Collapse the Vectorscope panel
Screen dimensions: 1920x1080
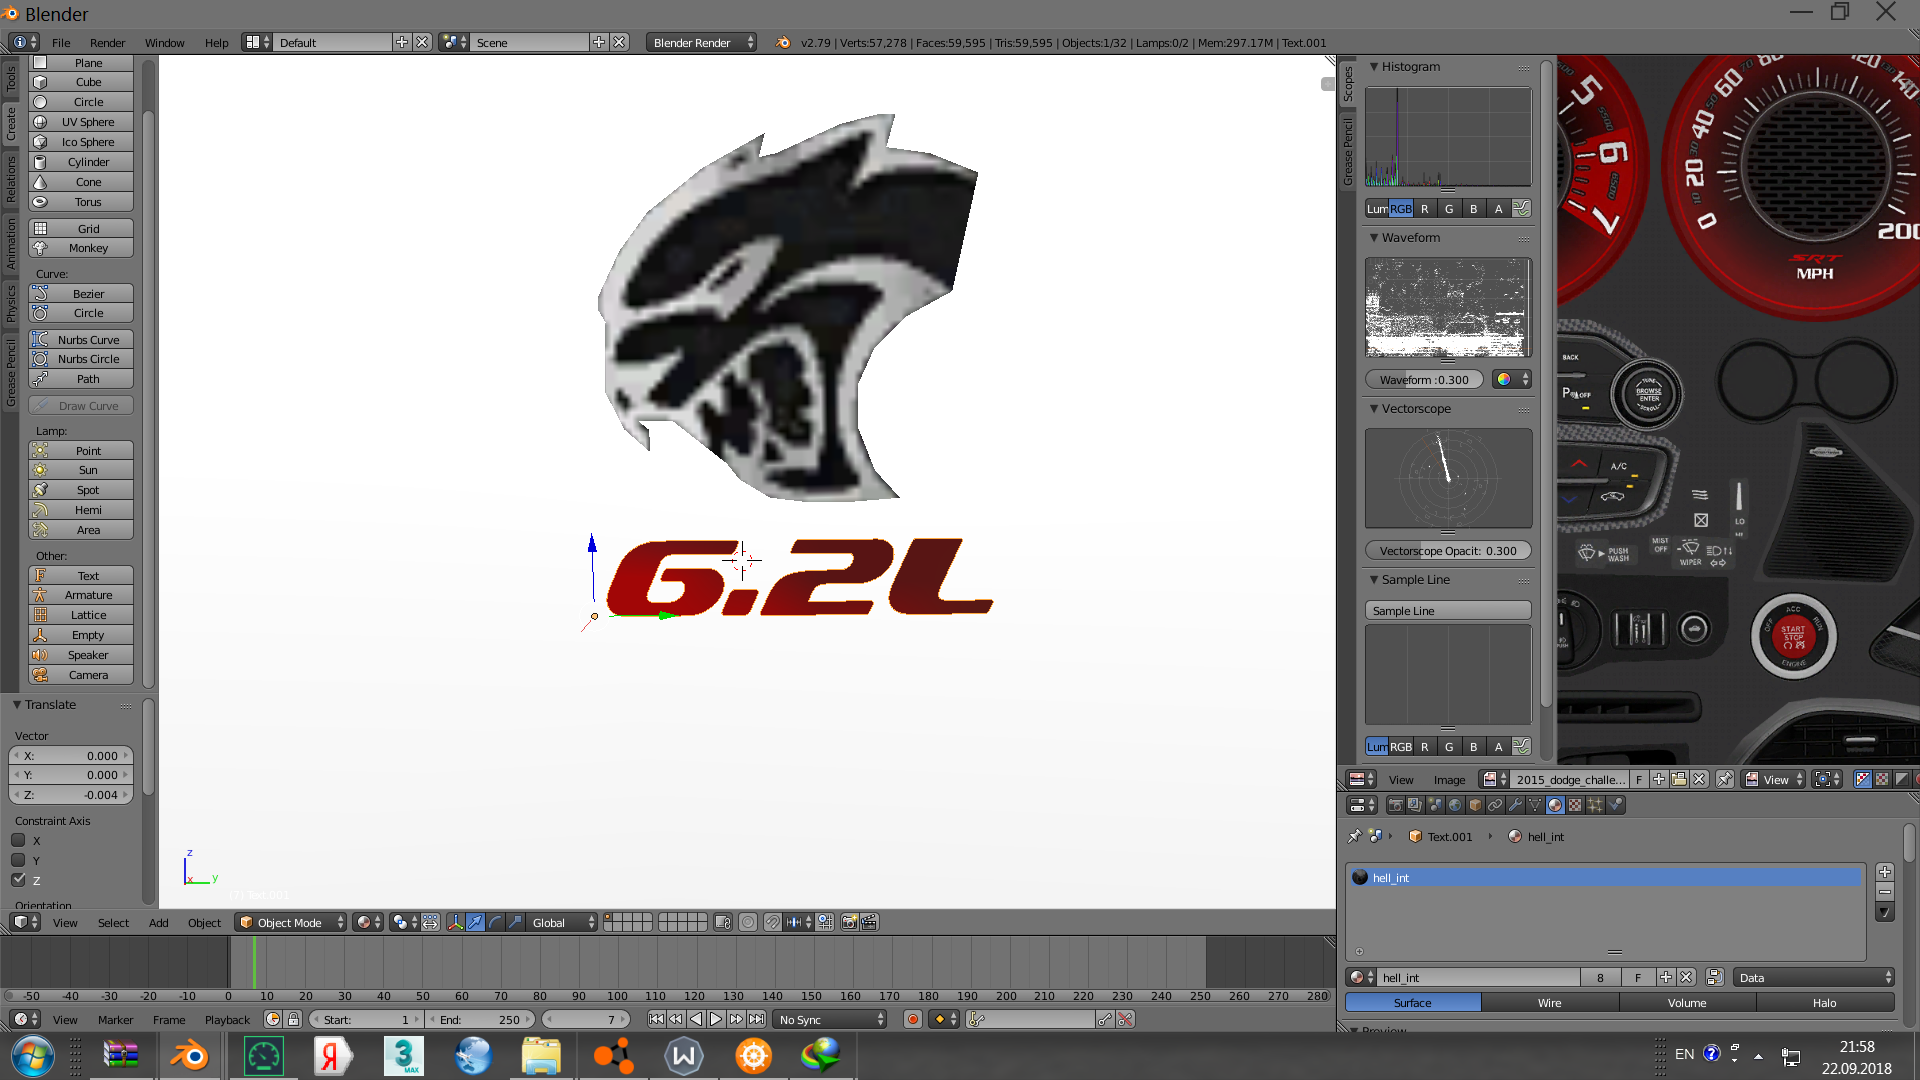tap(1374, 409)
